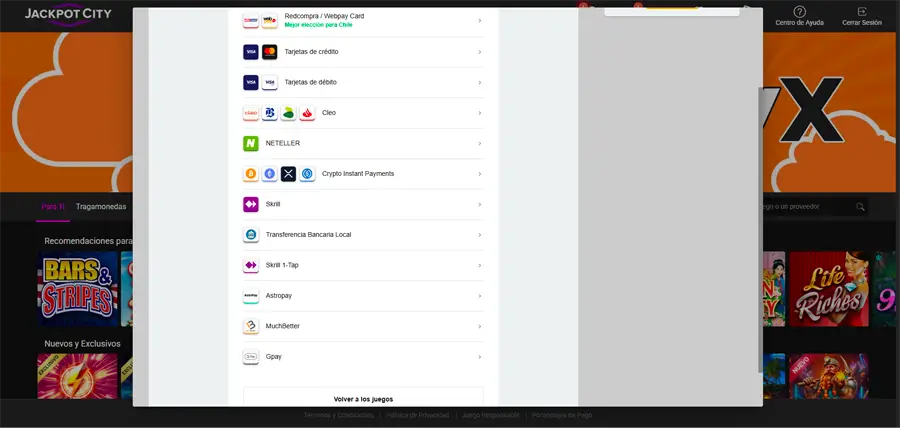The height and width of the screenshot is (428, 900).
Task: Expand the NETELLER row chevron
Action: (480, 143)
